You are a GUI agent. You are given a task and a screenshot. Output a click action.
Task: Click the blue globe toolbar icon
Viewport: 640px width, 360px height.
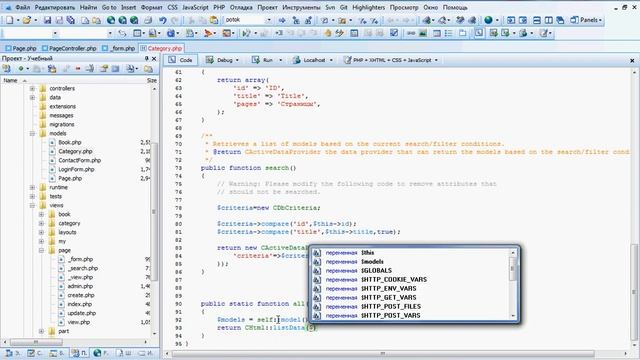click(488, 20)
